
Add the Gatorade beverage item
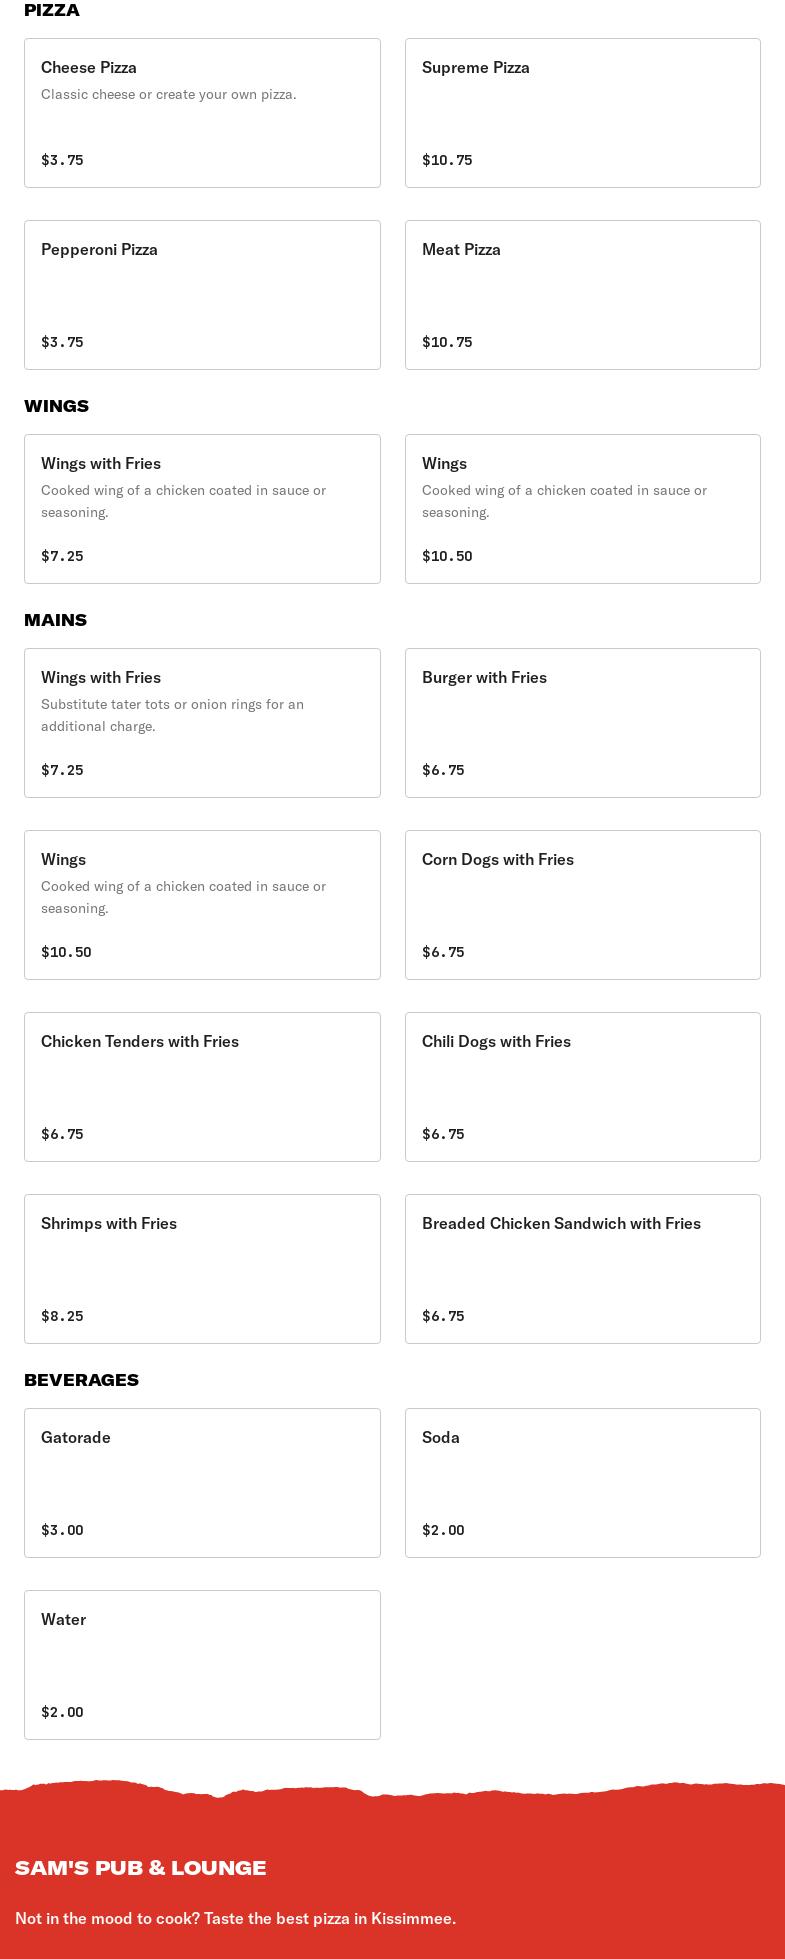(x=202, y=1483)
